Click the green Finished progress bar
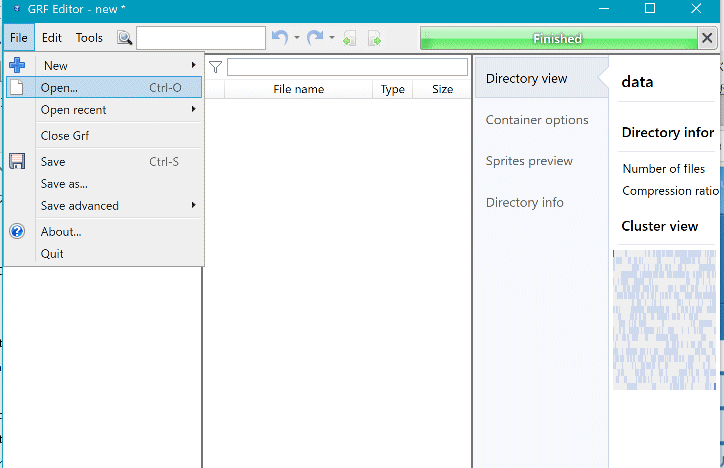The width and height of the screenshot is (724, 468). coord(558,38)
